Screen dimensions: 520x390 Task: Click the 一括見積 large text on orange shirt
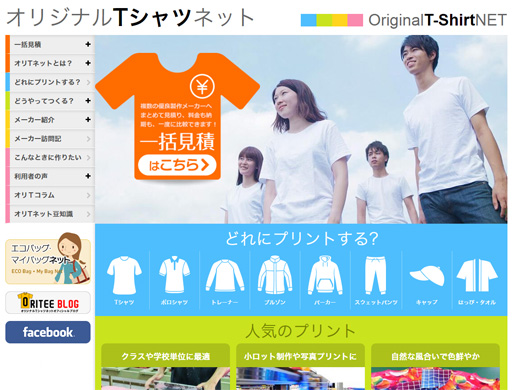[177, 141]
